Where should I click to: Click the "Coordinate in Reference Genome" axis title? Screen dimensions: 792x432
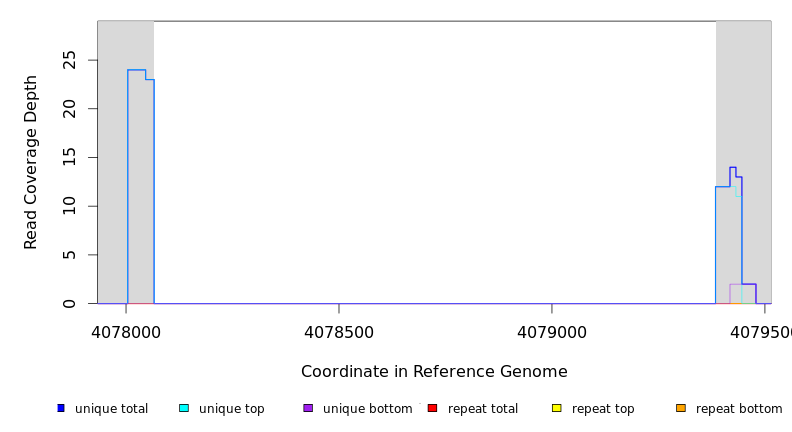tap(434, 372)
